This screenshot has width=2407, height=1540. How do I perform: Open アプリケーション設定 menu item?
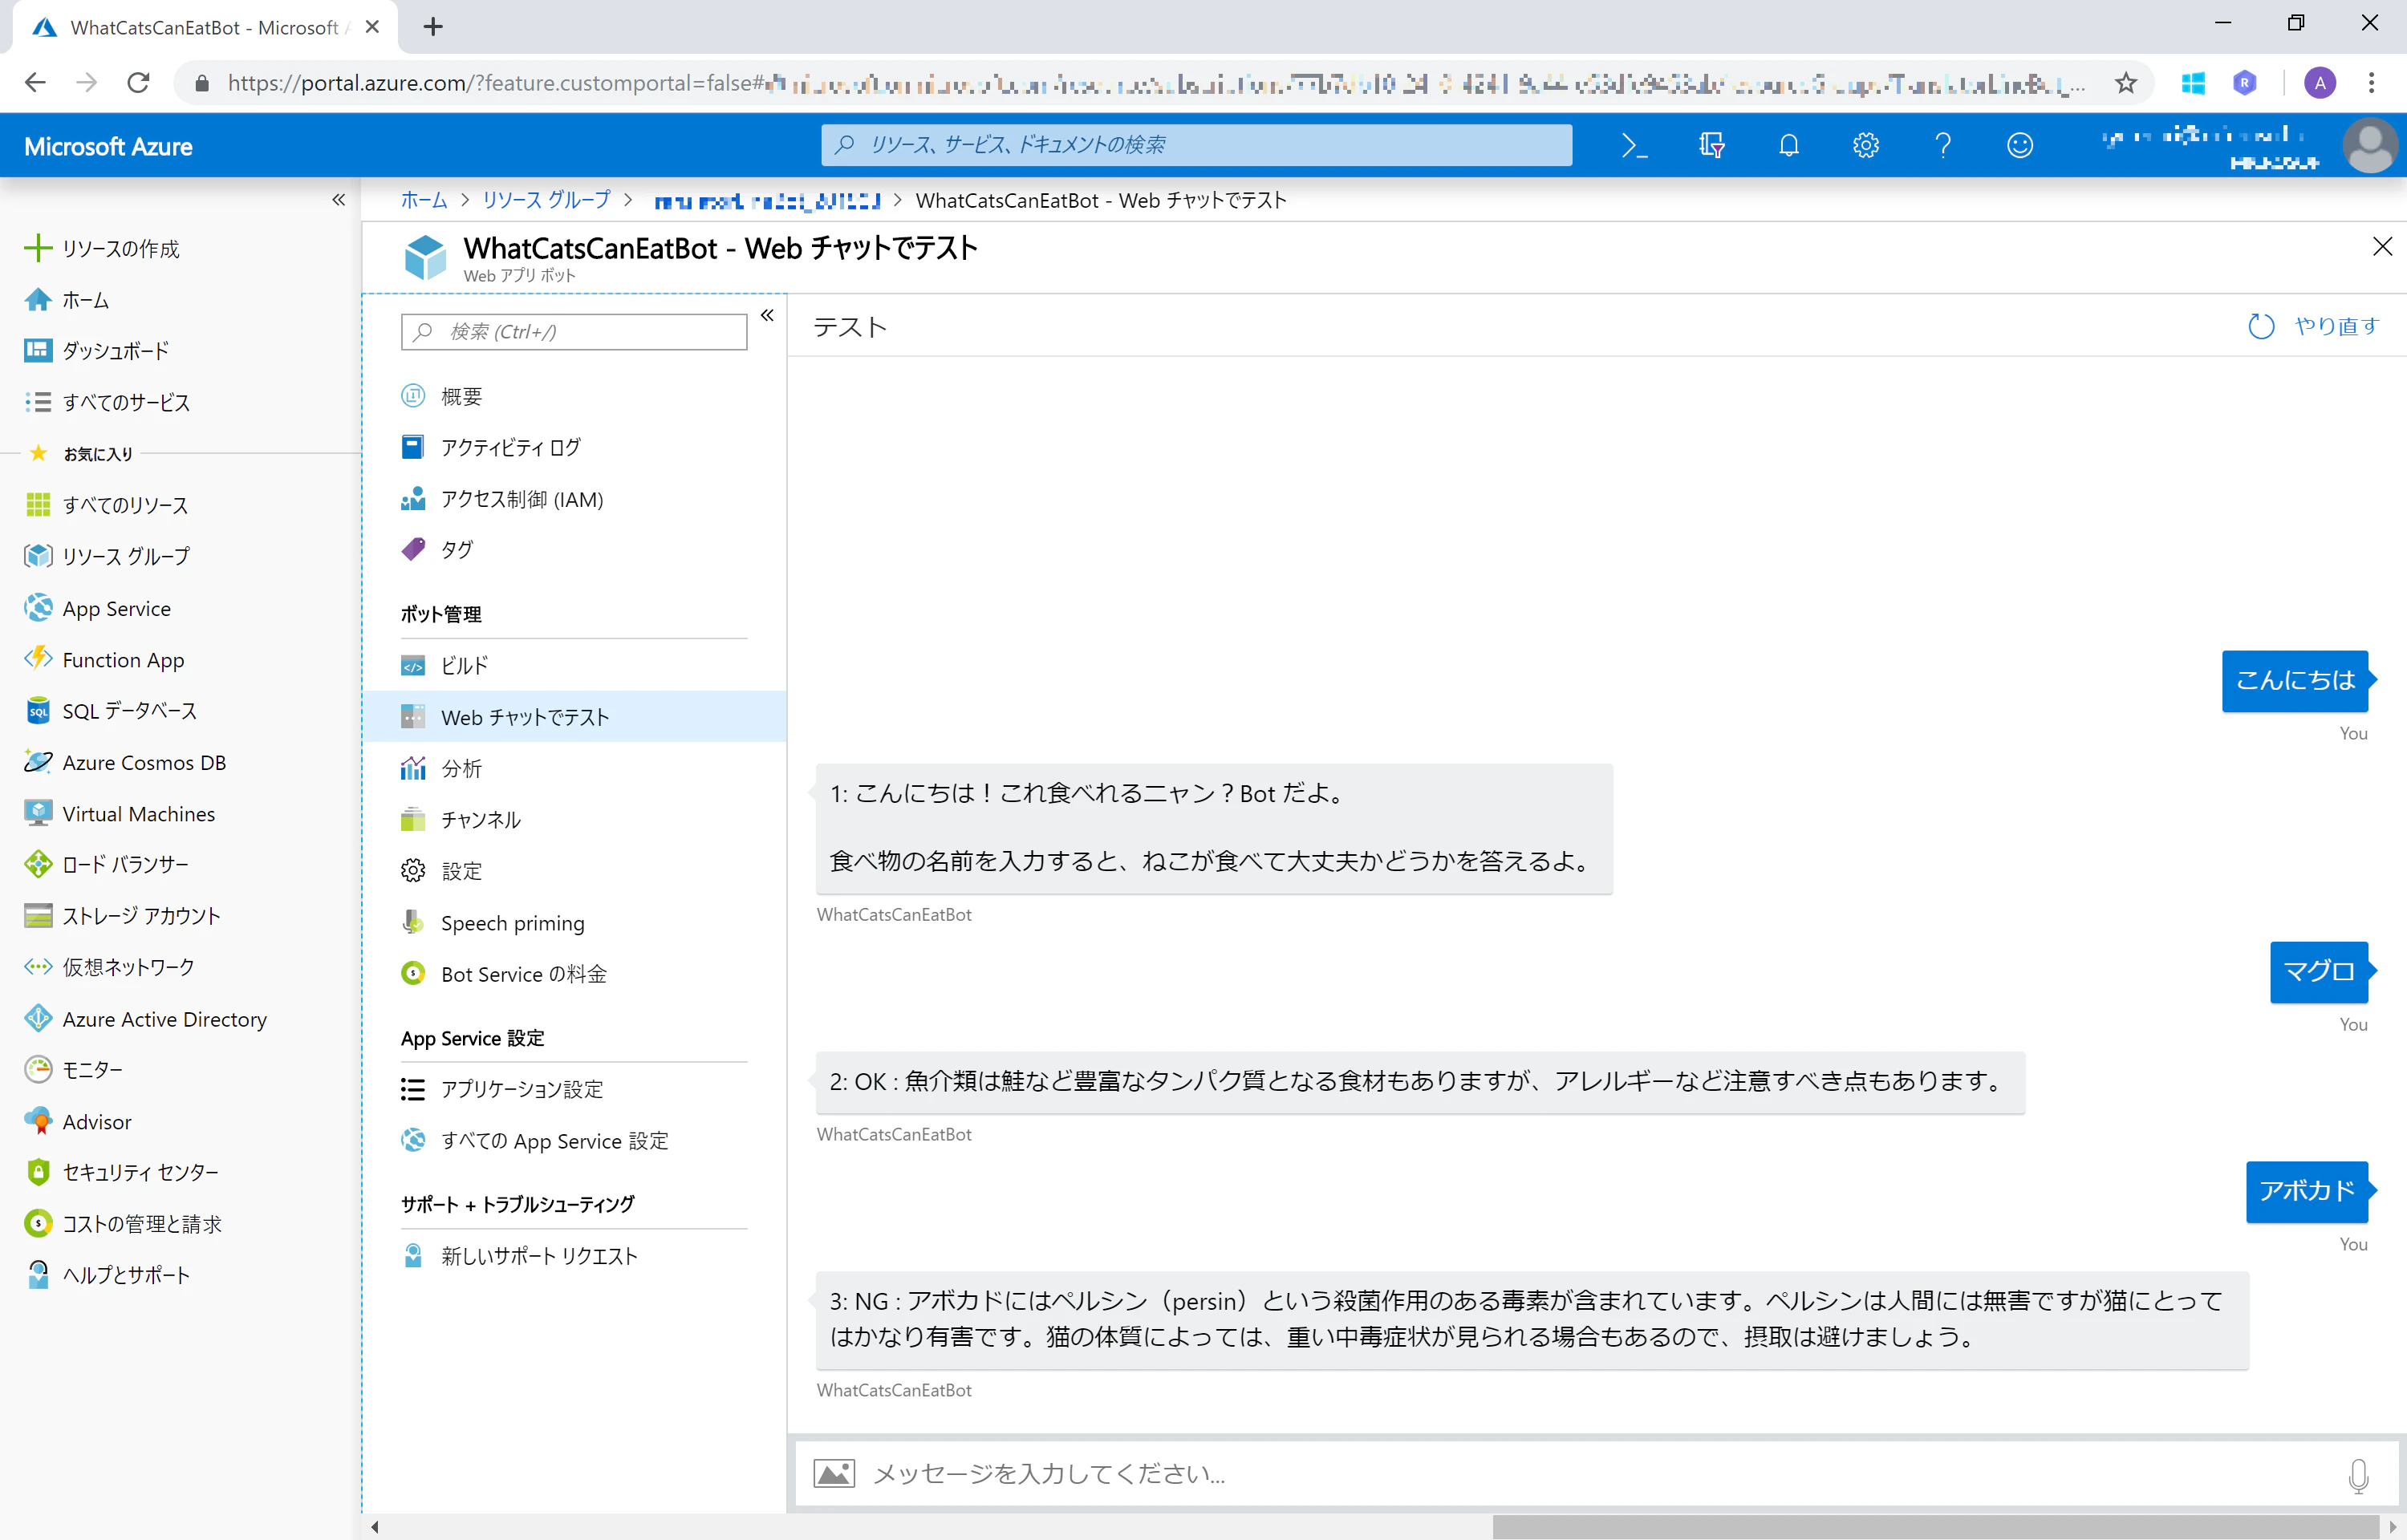[x=574, y=1089]
